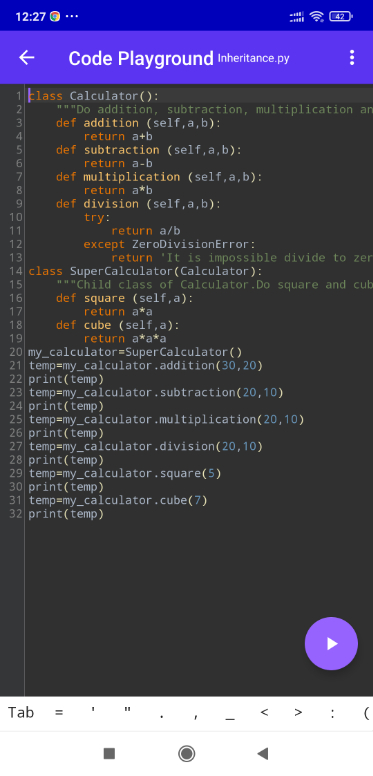Click the 'def cube (self,a):' line
This screenshot has height=776, width=373.
(118, 325)
